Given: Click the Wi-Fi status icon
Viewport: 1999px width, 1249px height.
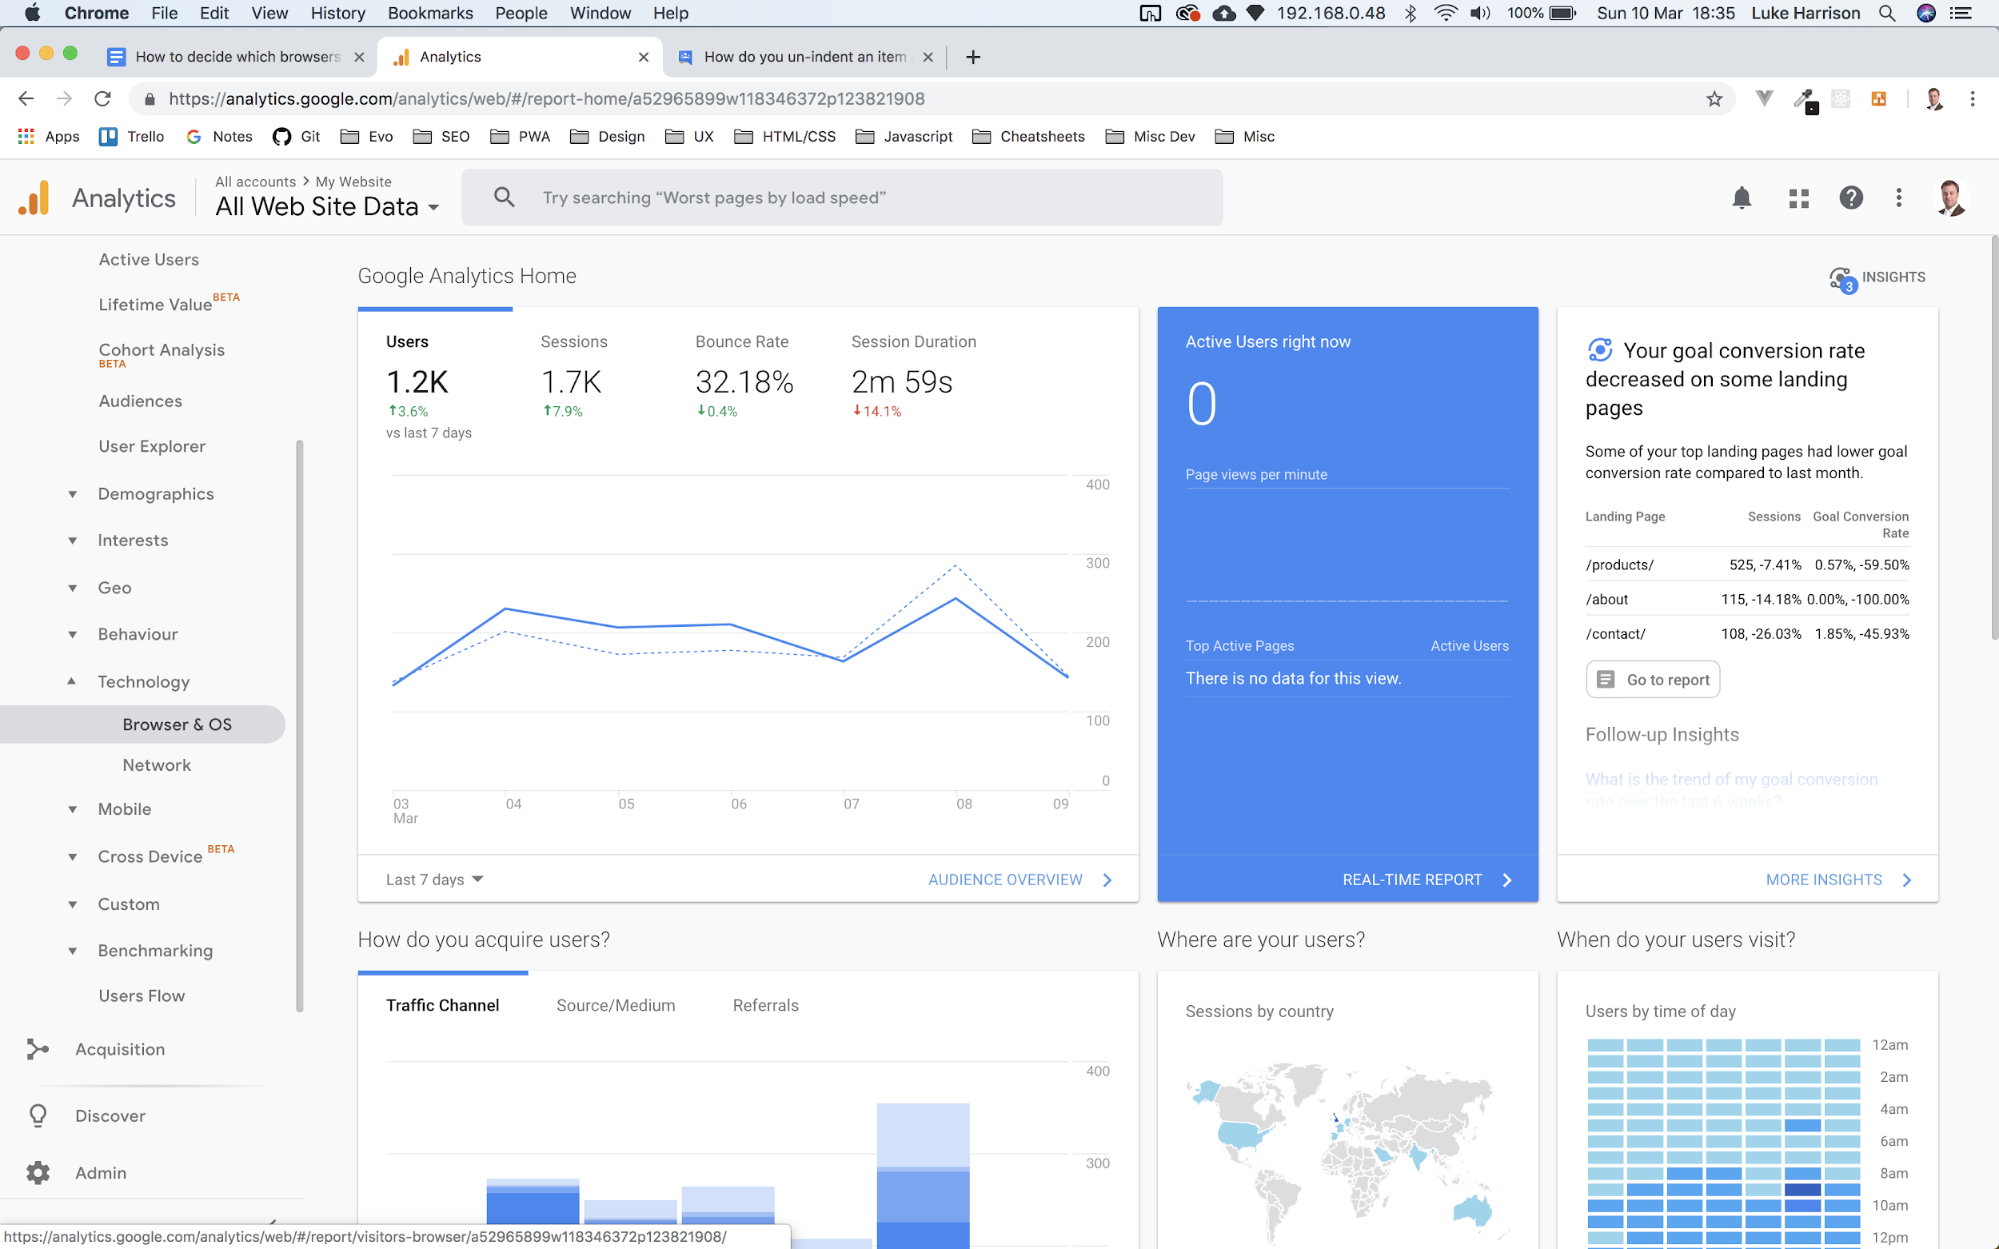Looking at the screenshot, I should [1445, 13].
